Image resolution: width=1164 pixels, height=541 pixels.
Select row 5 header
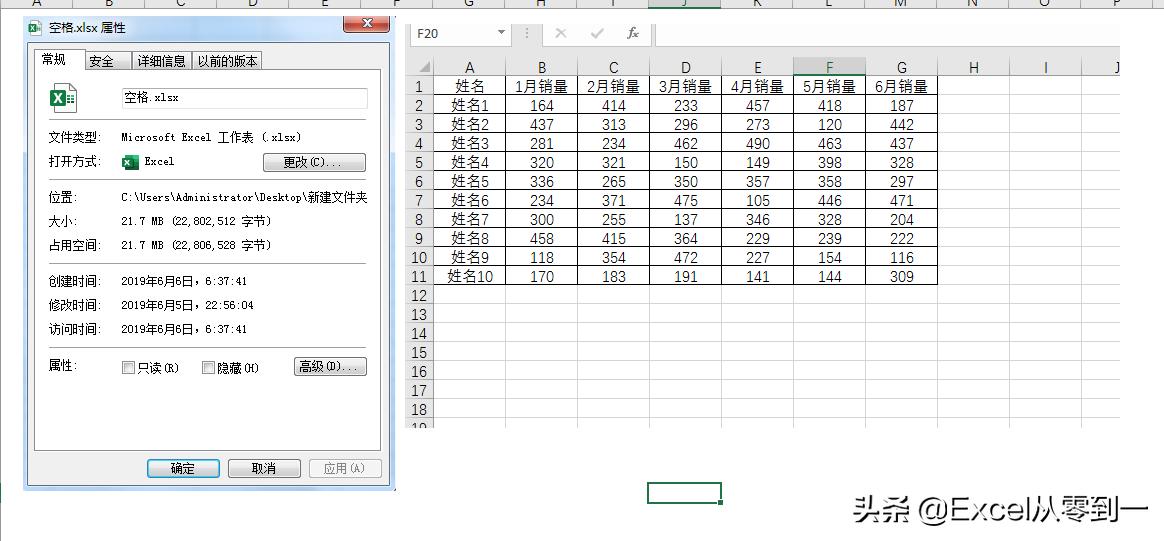coord(420,162)
